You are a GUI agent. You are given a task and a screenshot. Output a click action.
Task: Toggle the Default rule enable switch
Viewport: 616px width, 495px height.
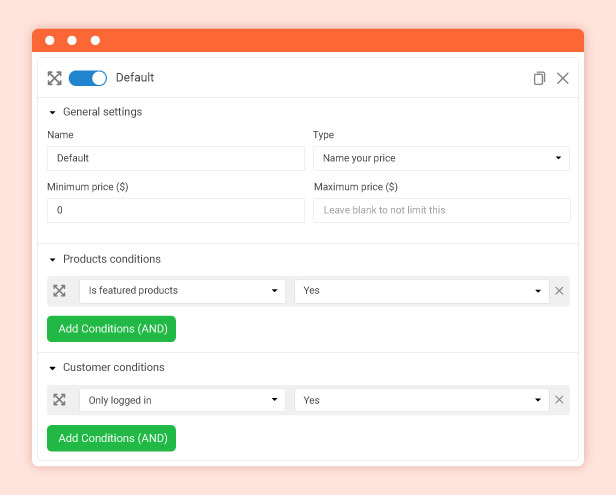(x=88, y=78)
